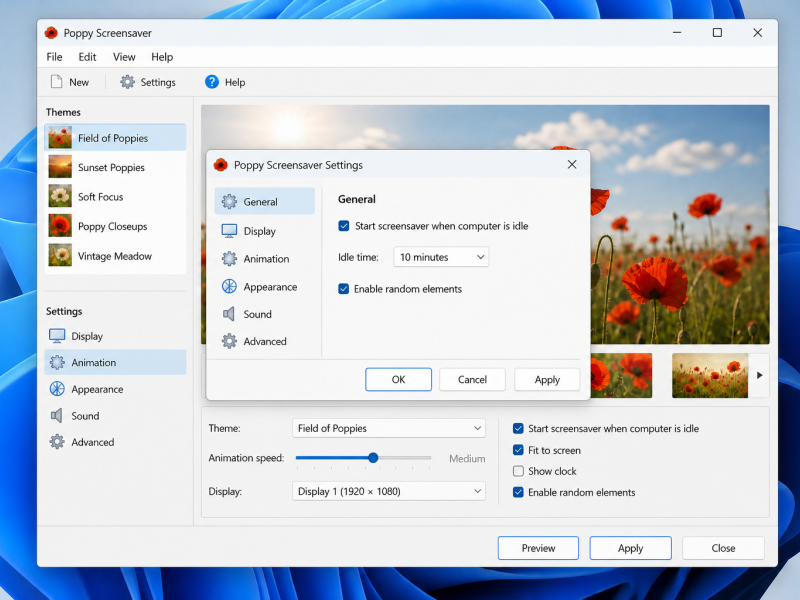Click the Display monitor icon in Settings dialog
The image size is (800, 600).
click(x=229, y=231)
